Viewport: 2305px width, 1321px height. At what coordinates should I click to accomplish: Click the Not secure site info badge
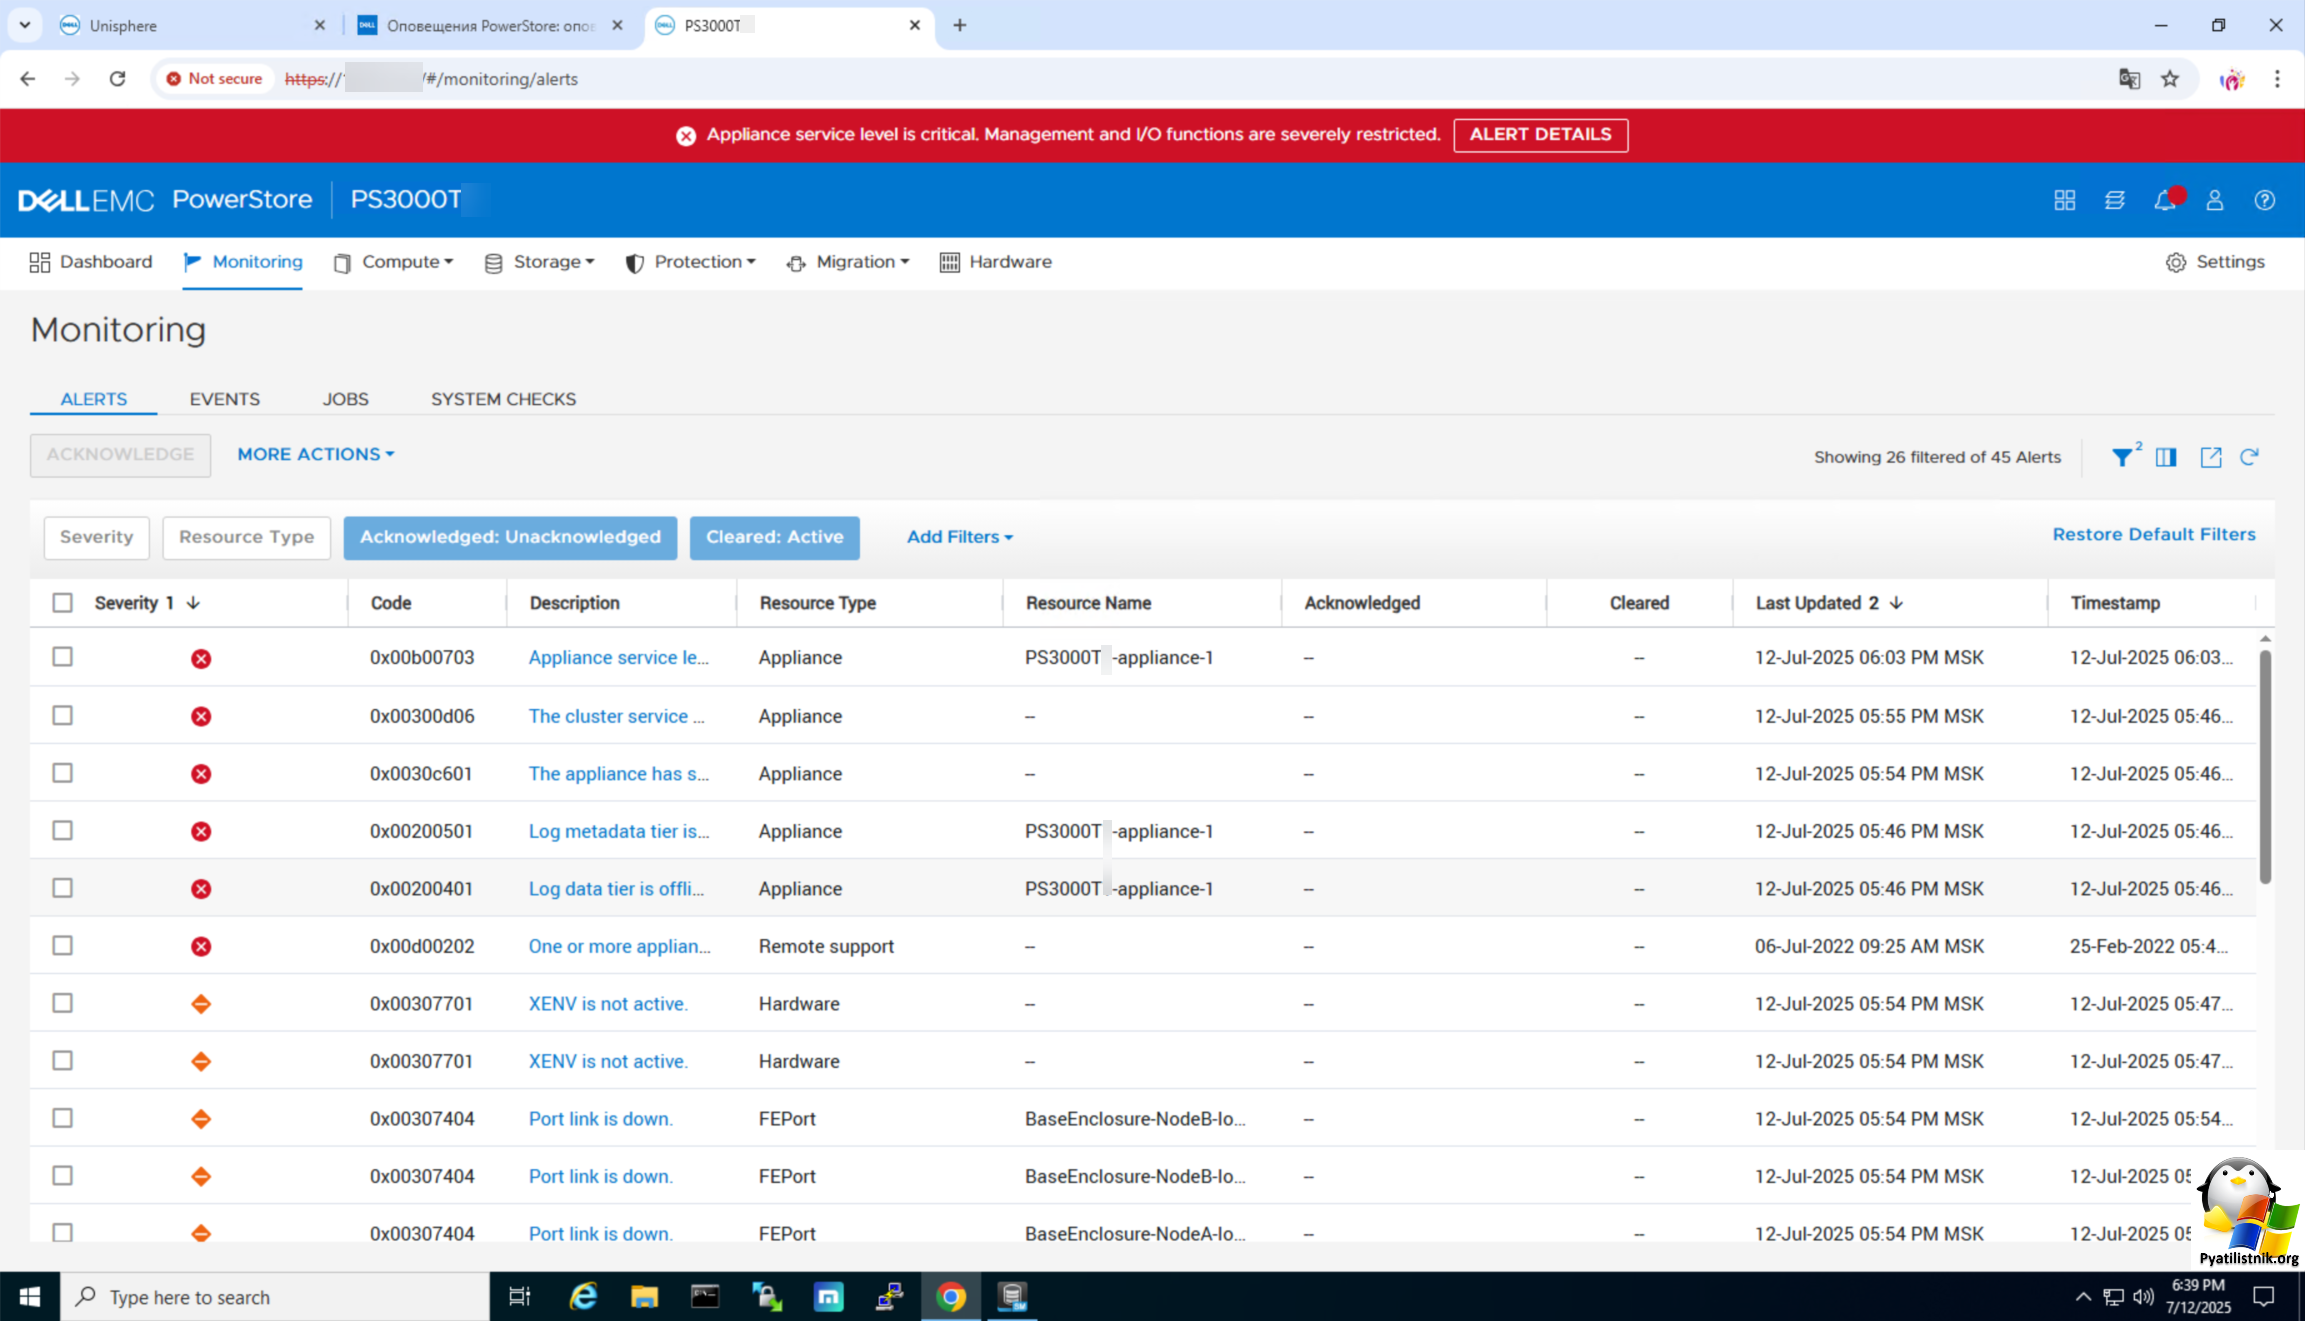coord(214,78)
